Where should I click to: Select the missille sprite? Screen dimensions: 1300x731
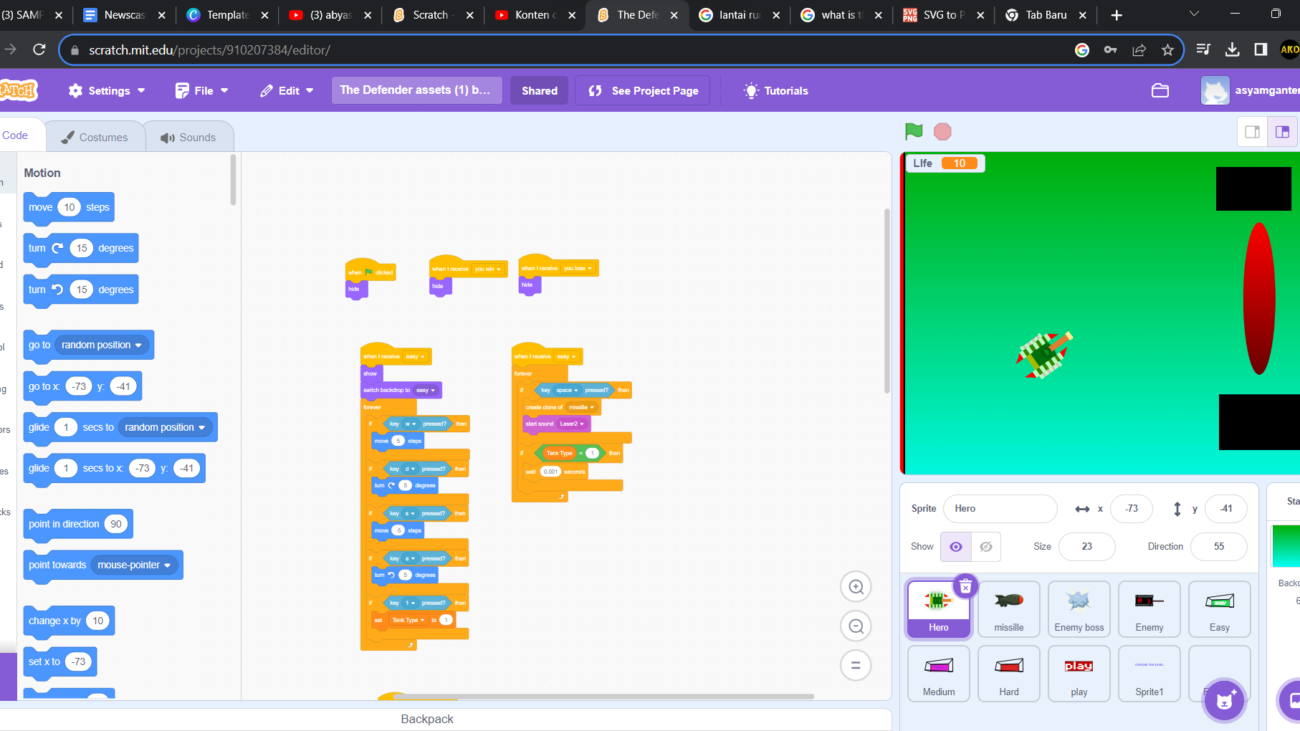coord(1009,609)
